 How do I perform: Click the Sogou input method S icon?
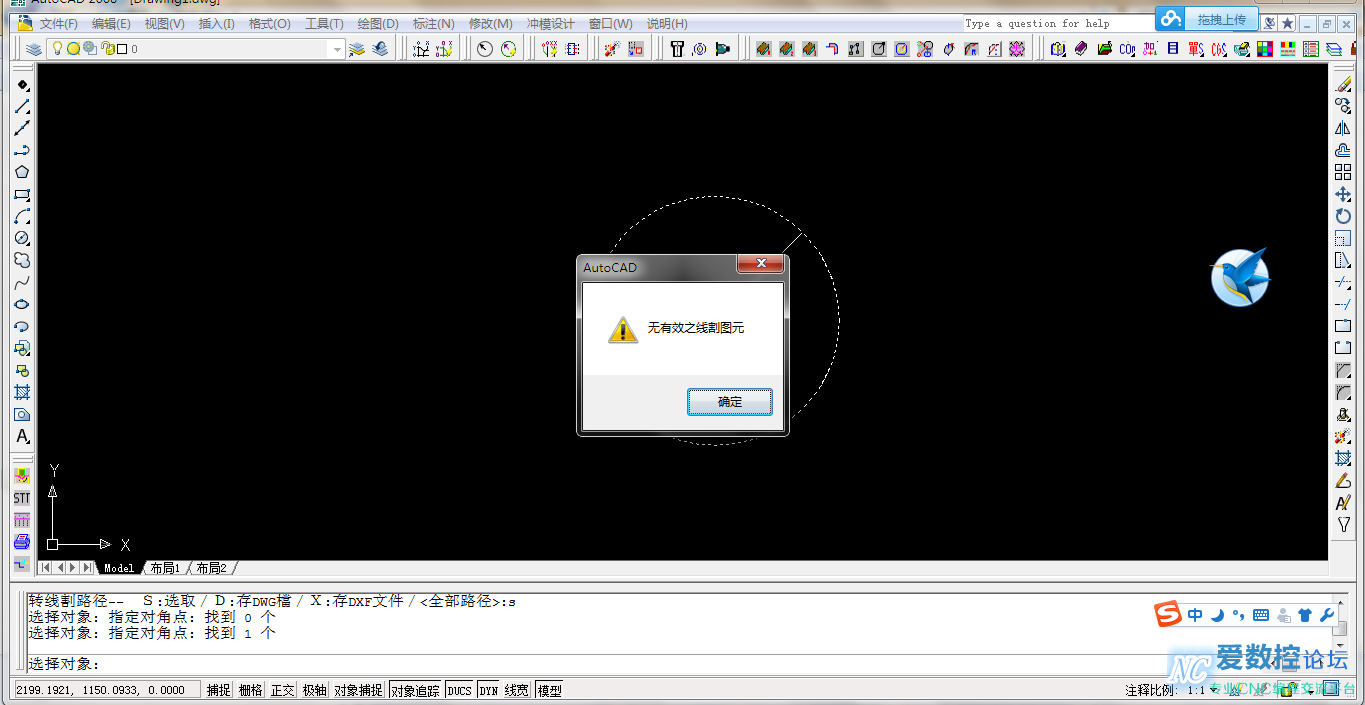[1166, 614]
